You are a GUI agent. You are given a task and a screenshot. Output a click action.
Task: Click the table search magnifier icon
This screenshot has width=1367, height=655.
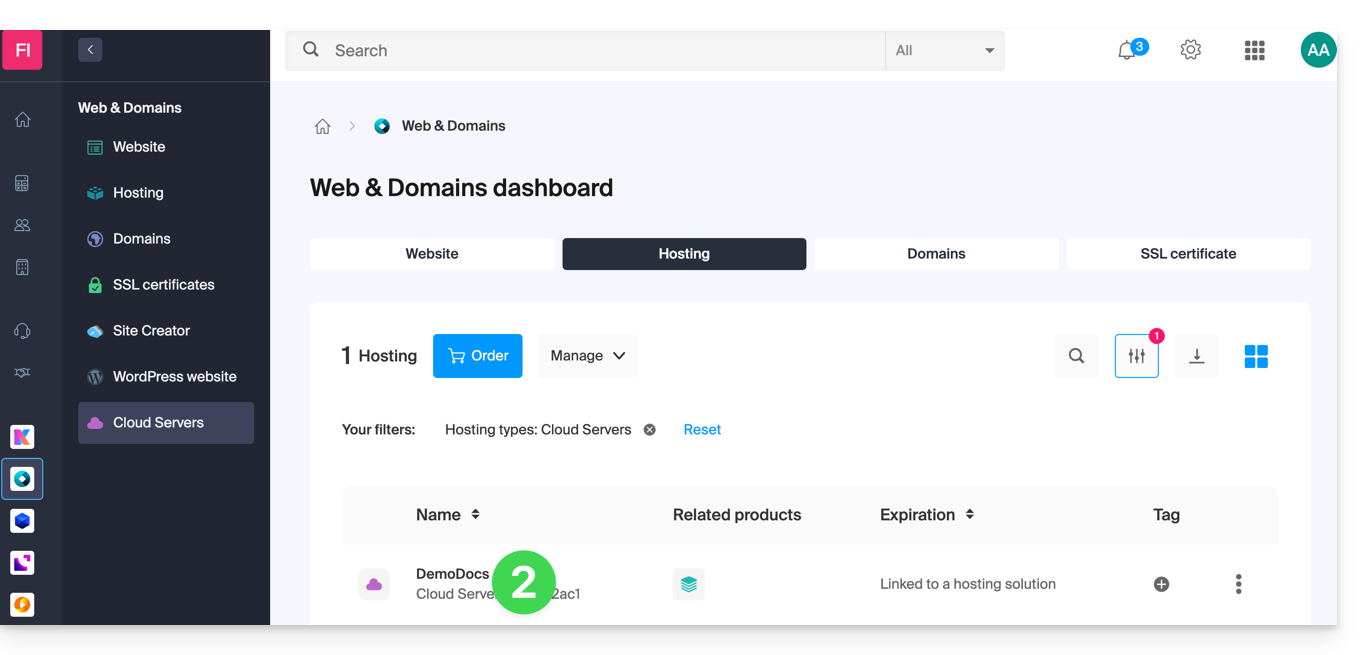point(1076,356)
